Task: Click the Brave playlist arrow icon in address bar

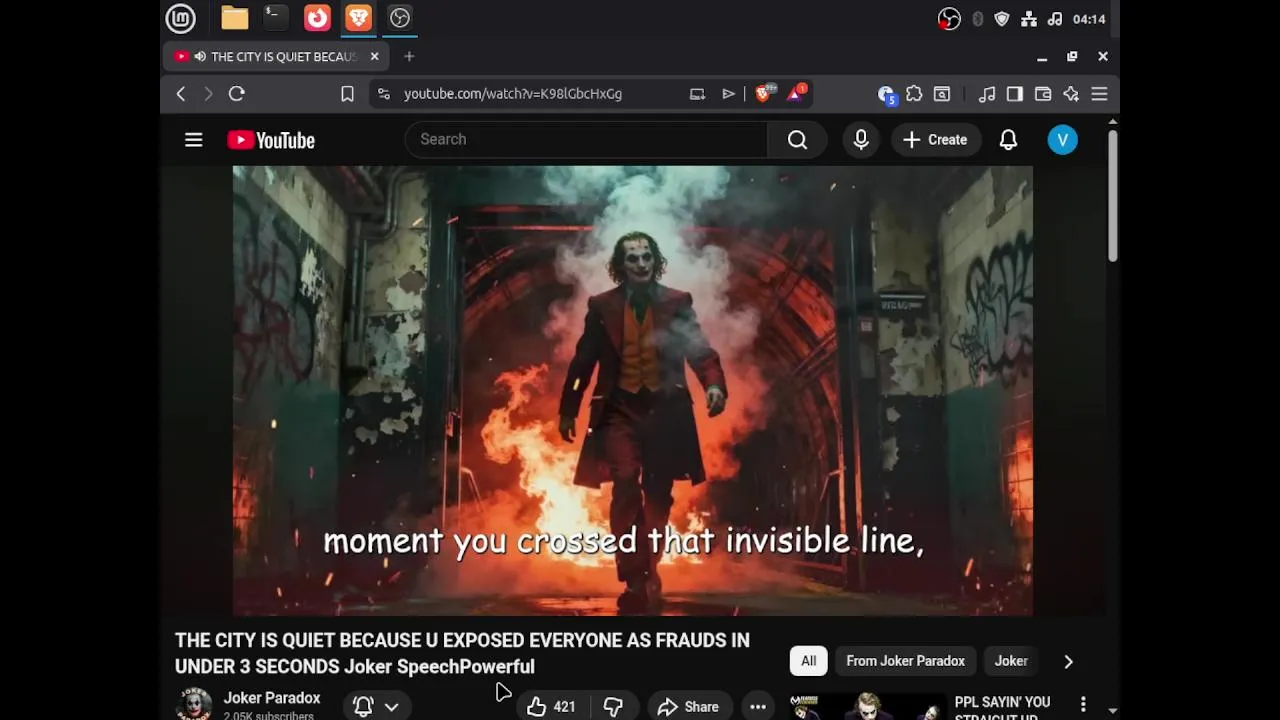Action: coord(729,94)
